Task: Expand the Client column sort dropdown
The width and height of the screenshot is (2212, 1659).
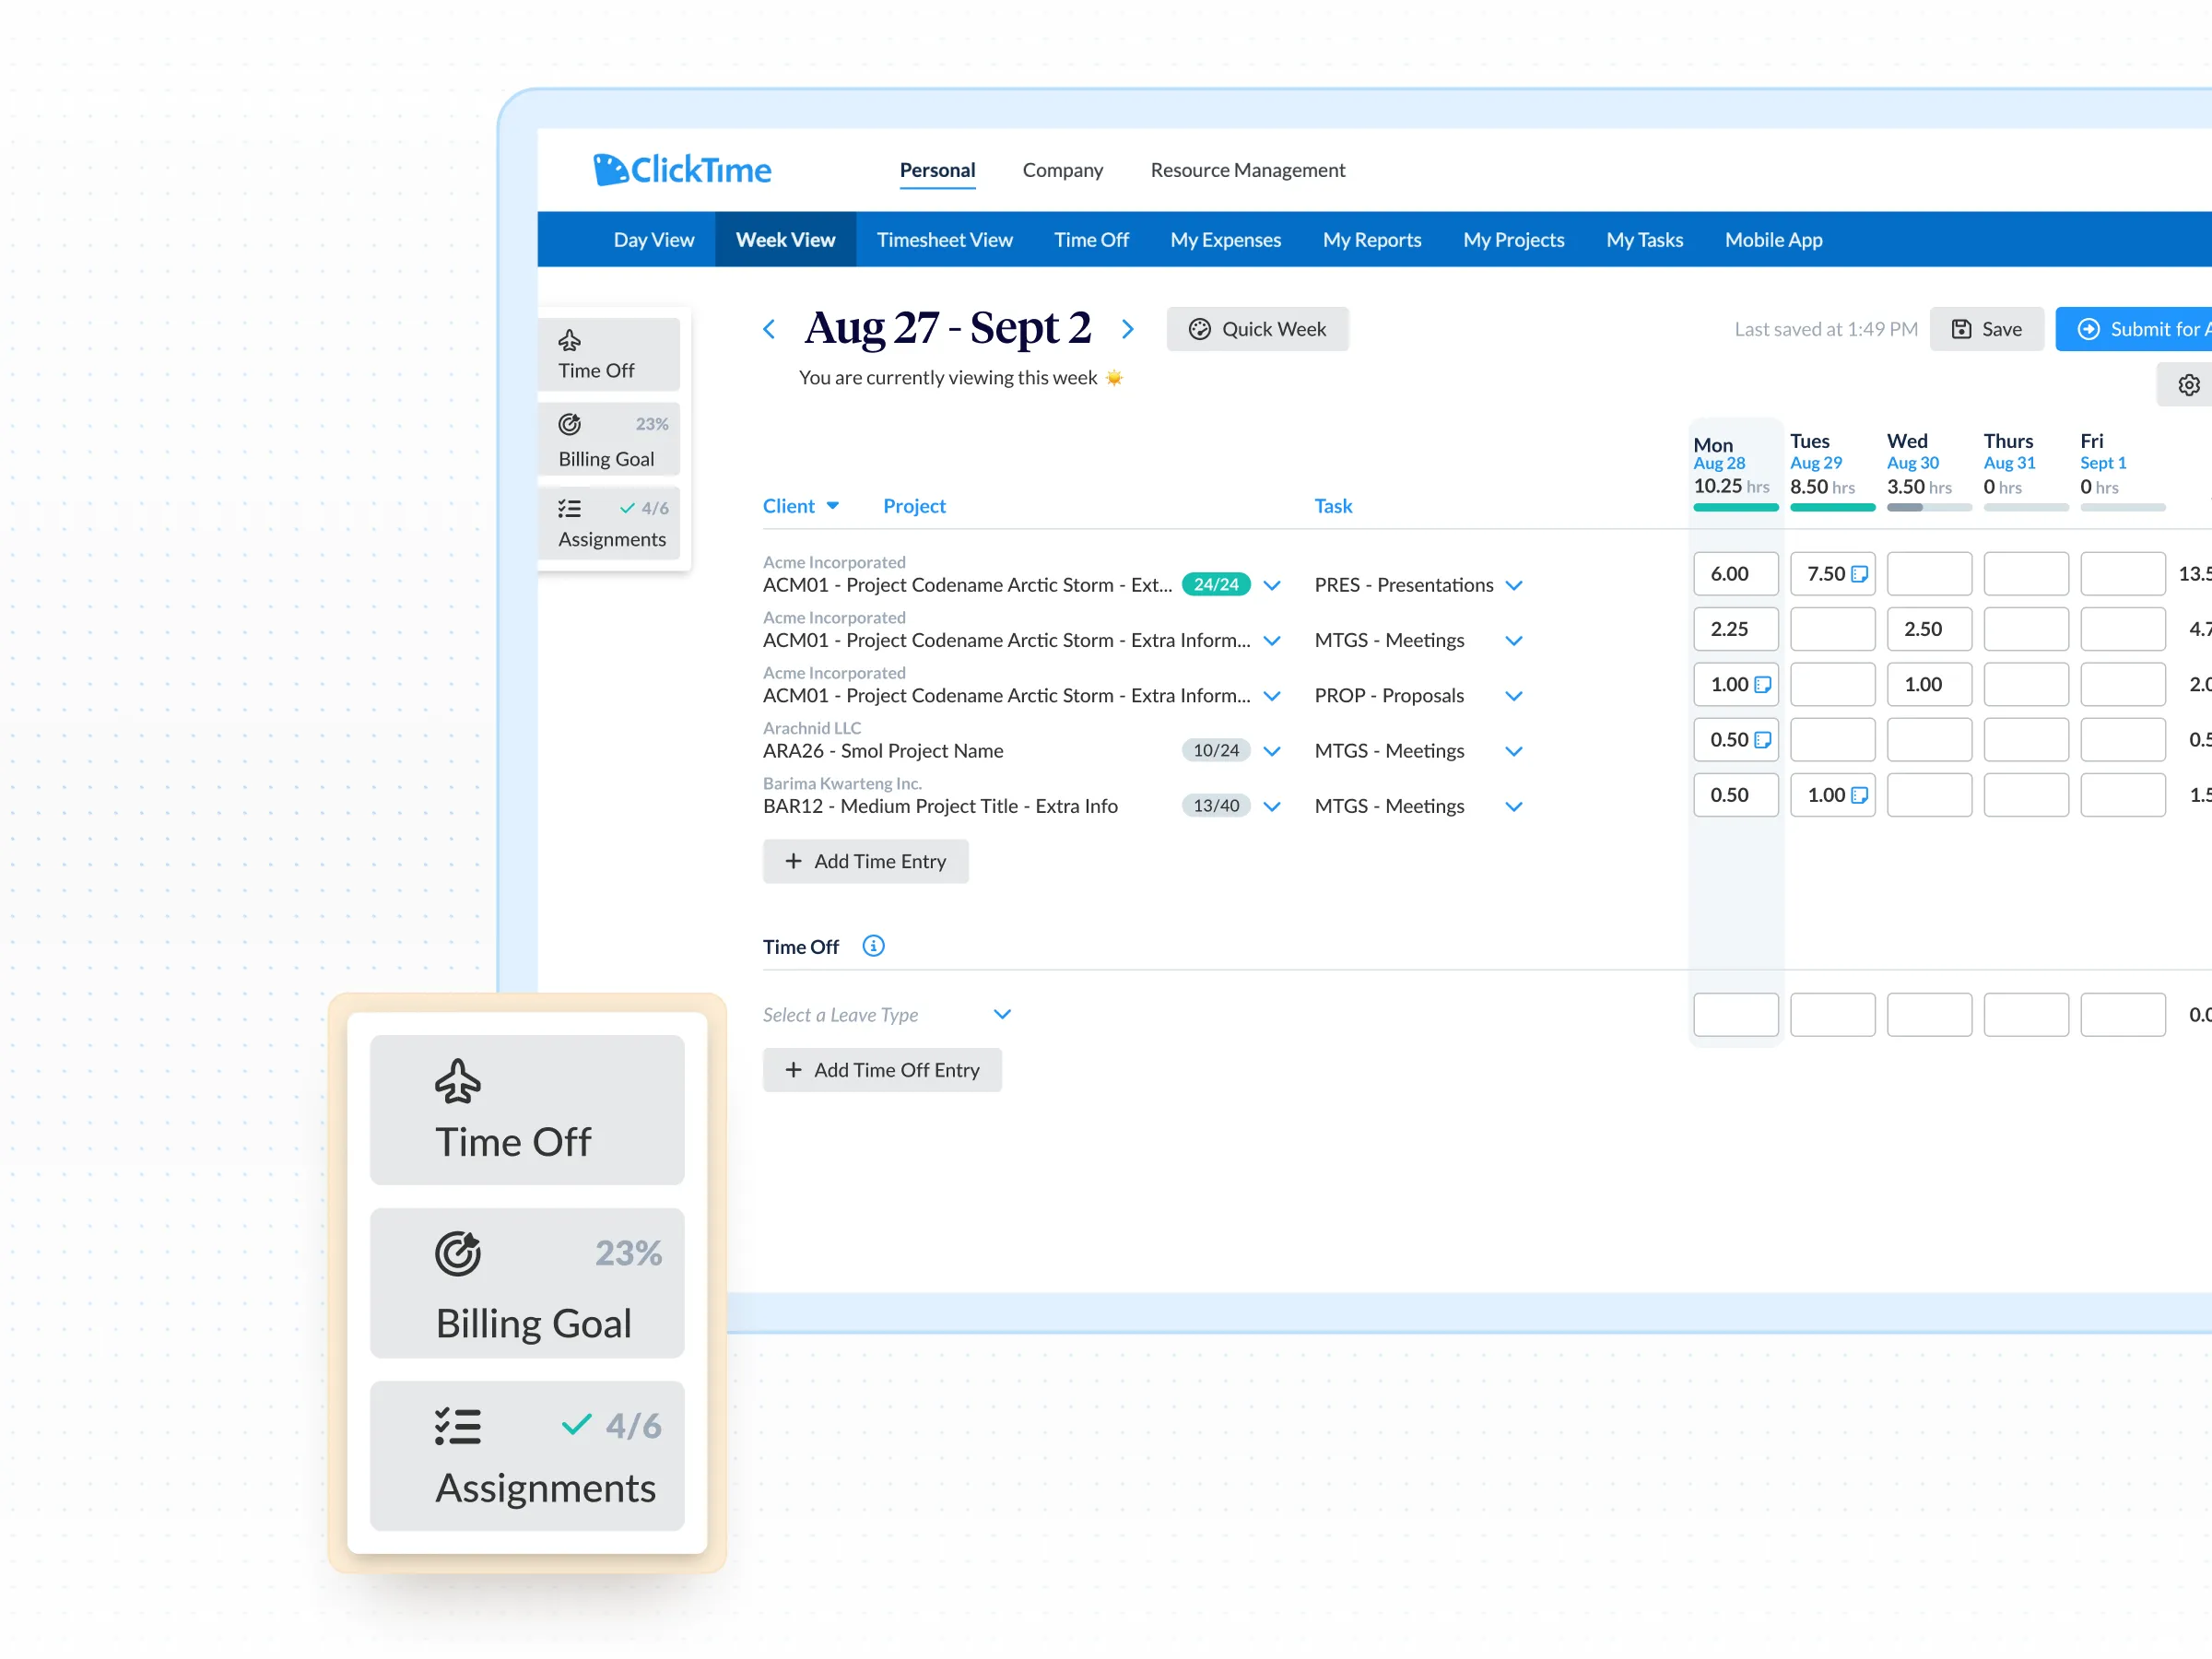Action: [832, 506]
